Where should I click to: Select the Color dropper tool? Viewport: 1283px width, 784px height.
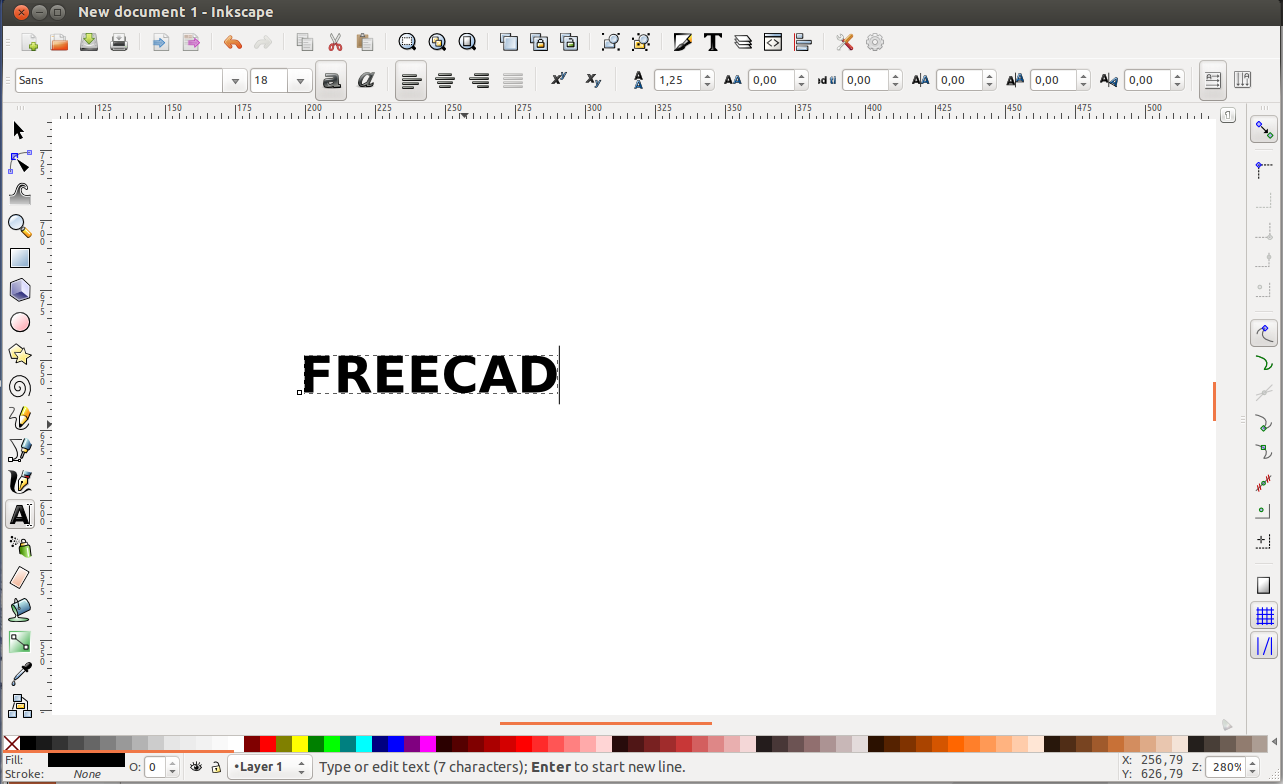[x=19, y=674]
